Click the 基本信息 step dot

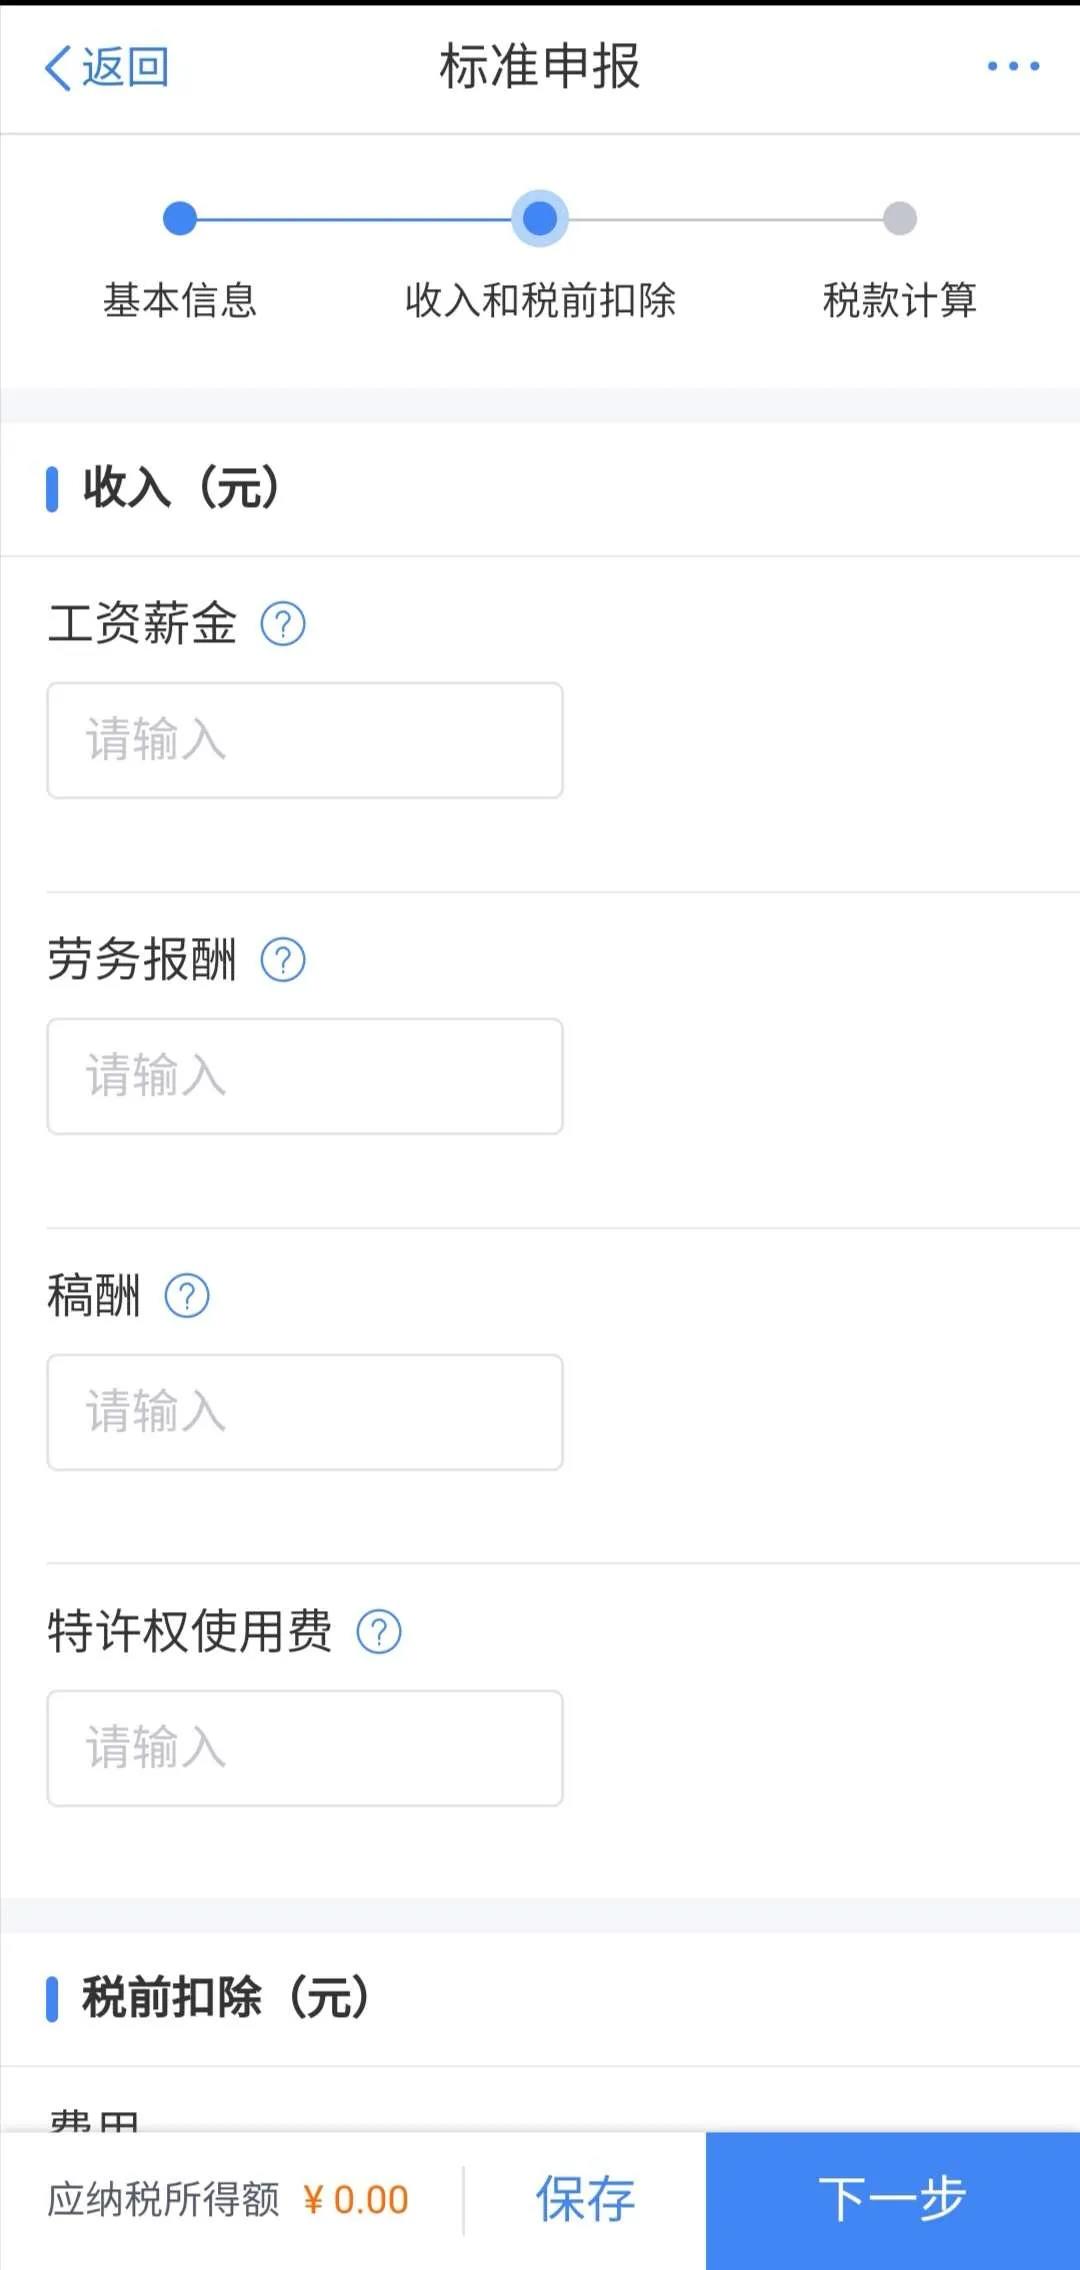[180, 218]
